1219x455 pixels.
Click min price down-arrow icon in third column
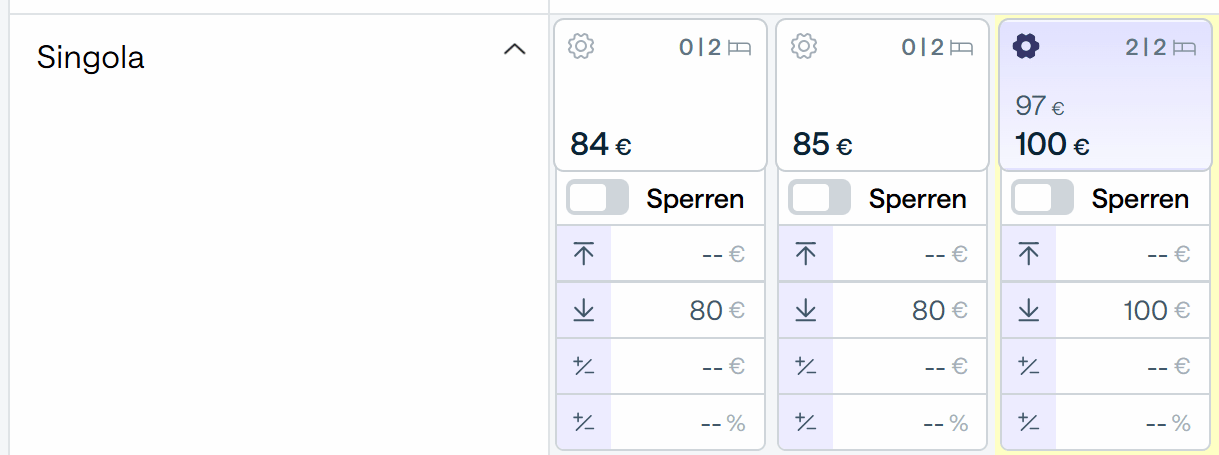point(1029,311)
